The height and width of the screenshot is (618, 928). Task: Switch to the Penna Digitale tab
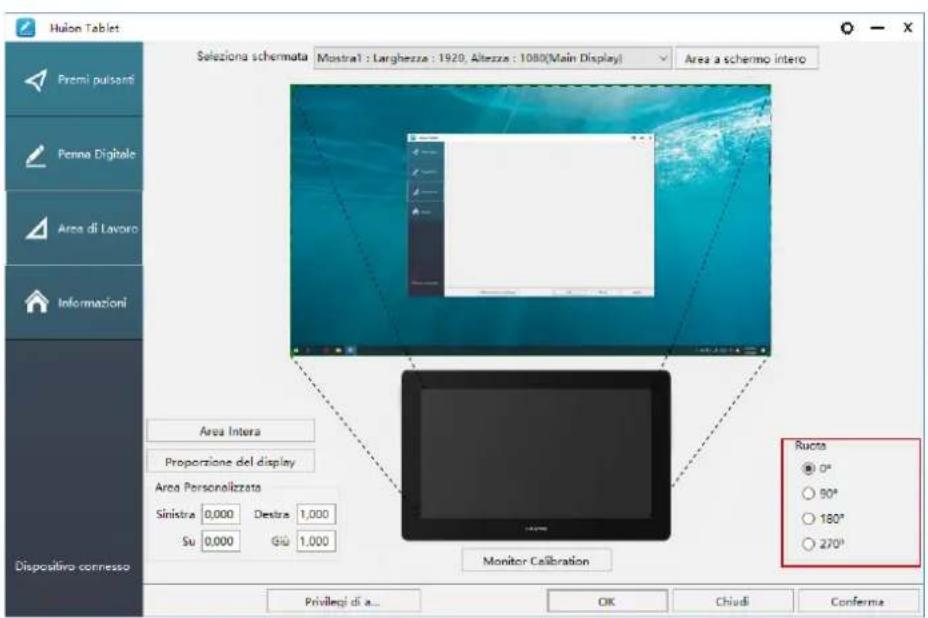point(75,154)
